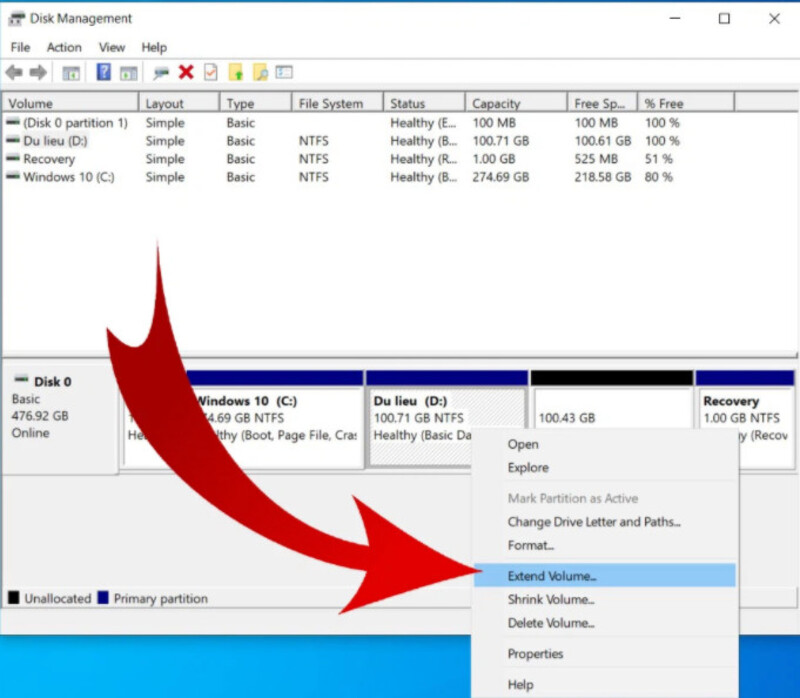Click the volume icon beside Du lieu (D:) row
This screenshot has width=800, height=698.
pyautogui.click(x=13, y=140)
